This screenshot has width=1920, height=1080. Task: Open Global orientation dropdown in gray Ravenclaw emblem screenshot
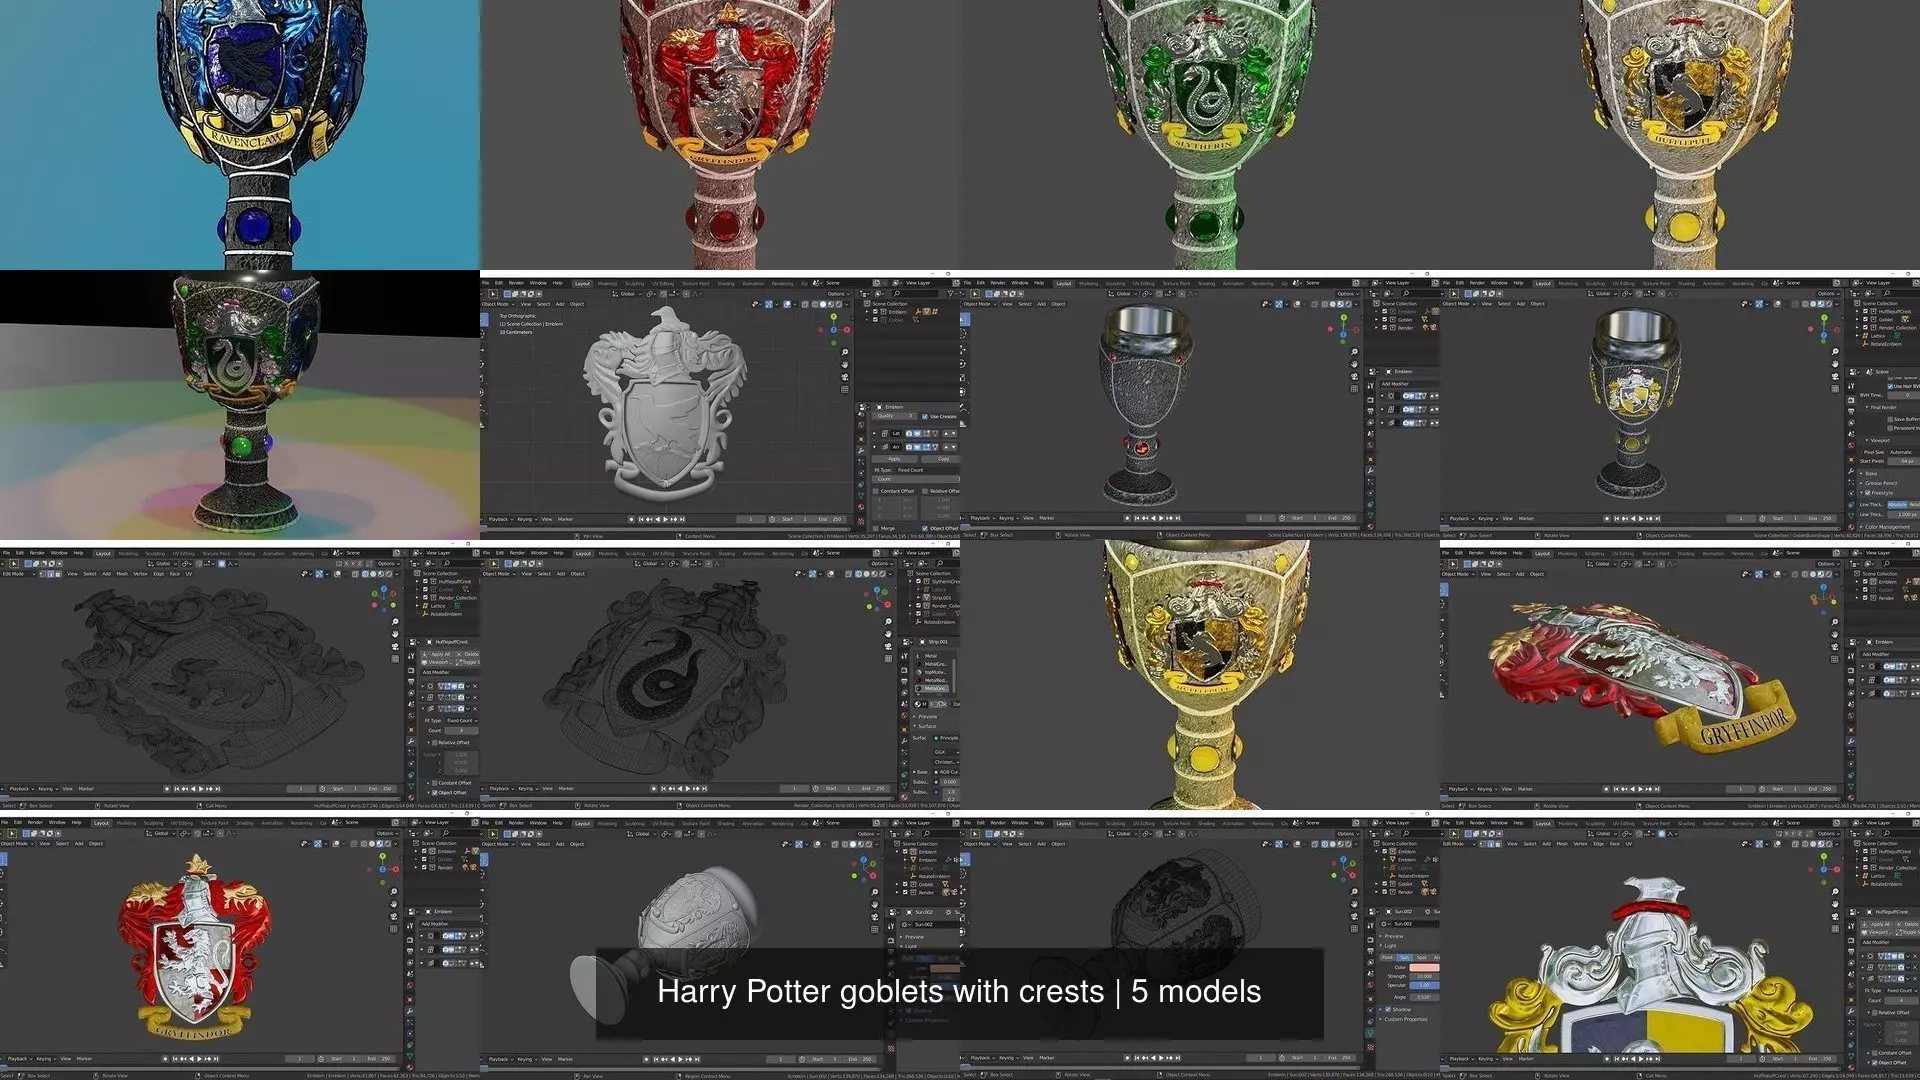point(627,294)
